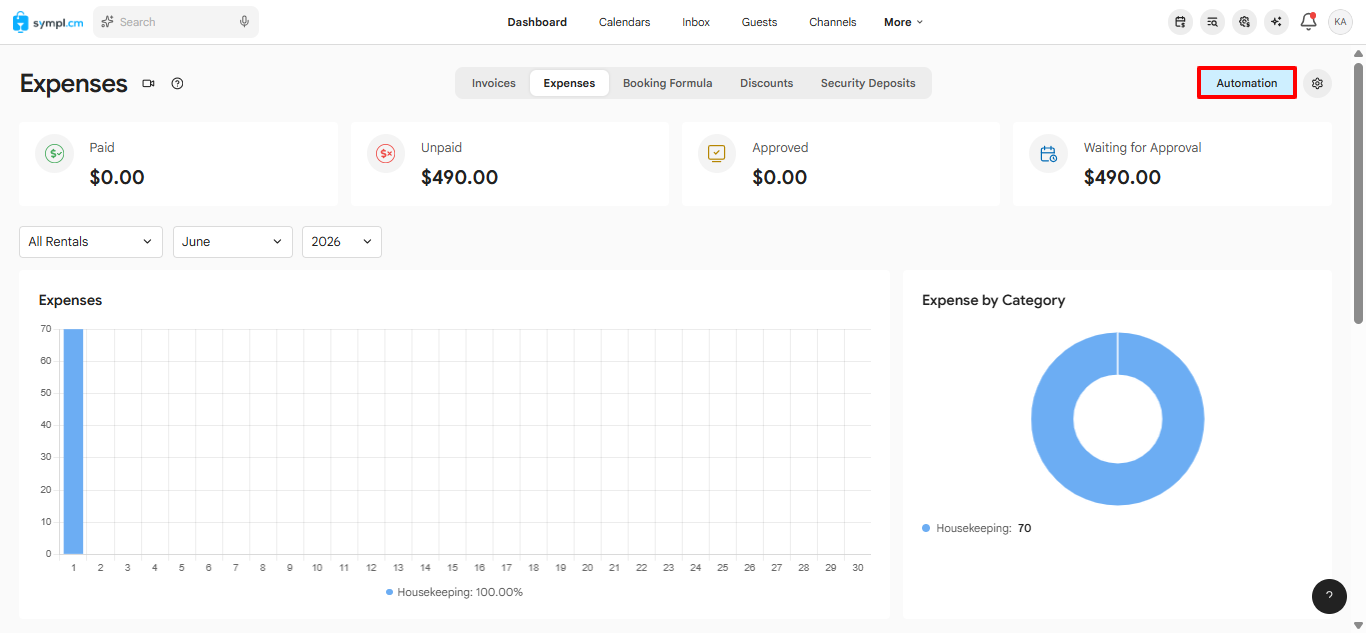Open the KA user avatar menu

1340,22
